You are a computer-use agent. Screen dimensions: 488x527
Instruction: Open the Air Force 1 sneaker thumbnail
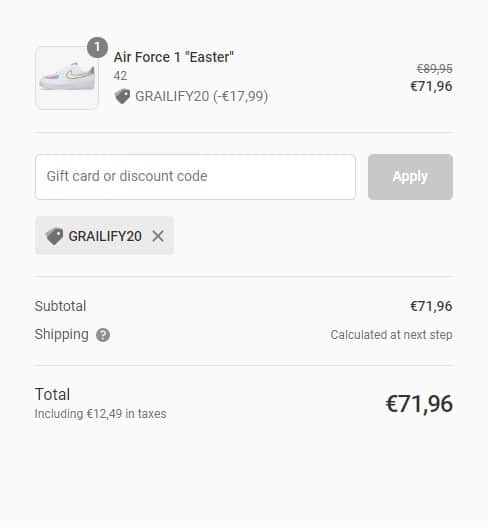(67, 78)
